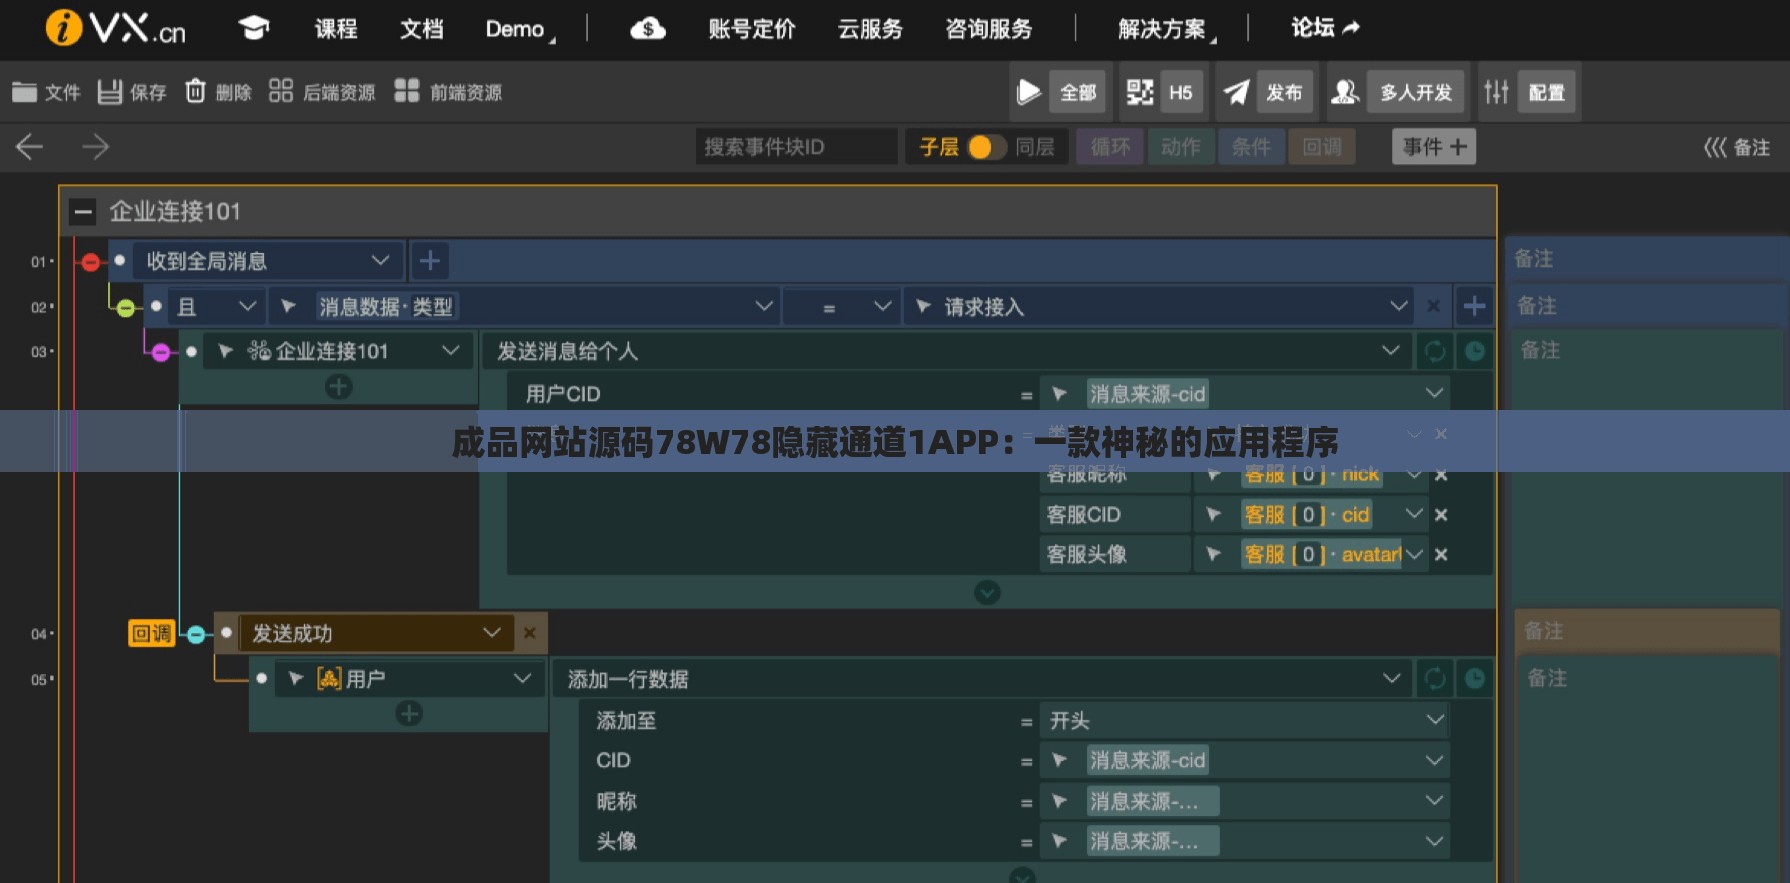Viewport: 1790px width, 883px height.
Task: Toggle 循环 filter
Action: tap(1110, 147)
